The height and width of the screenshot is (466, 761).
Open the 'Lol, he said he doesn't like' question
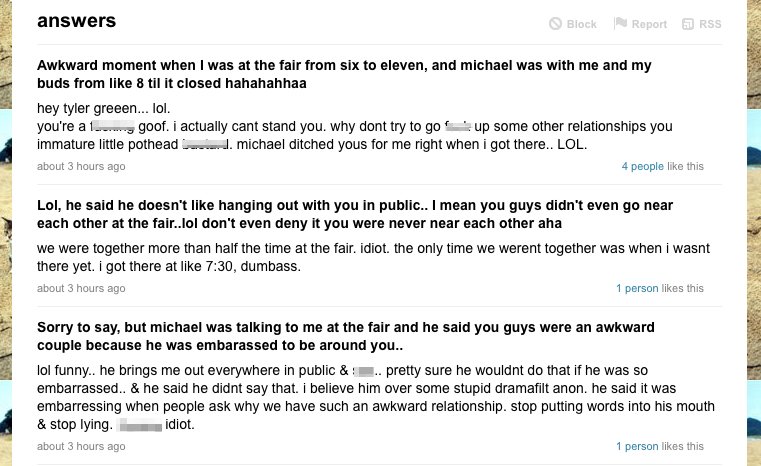(x=355, y=215)
